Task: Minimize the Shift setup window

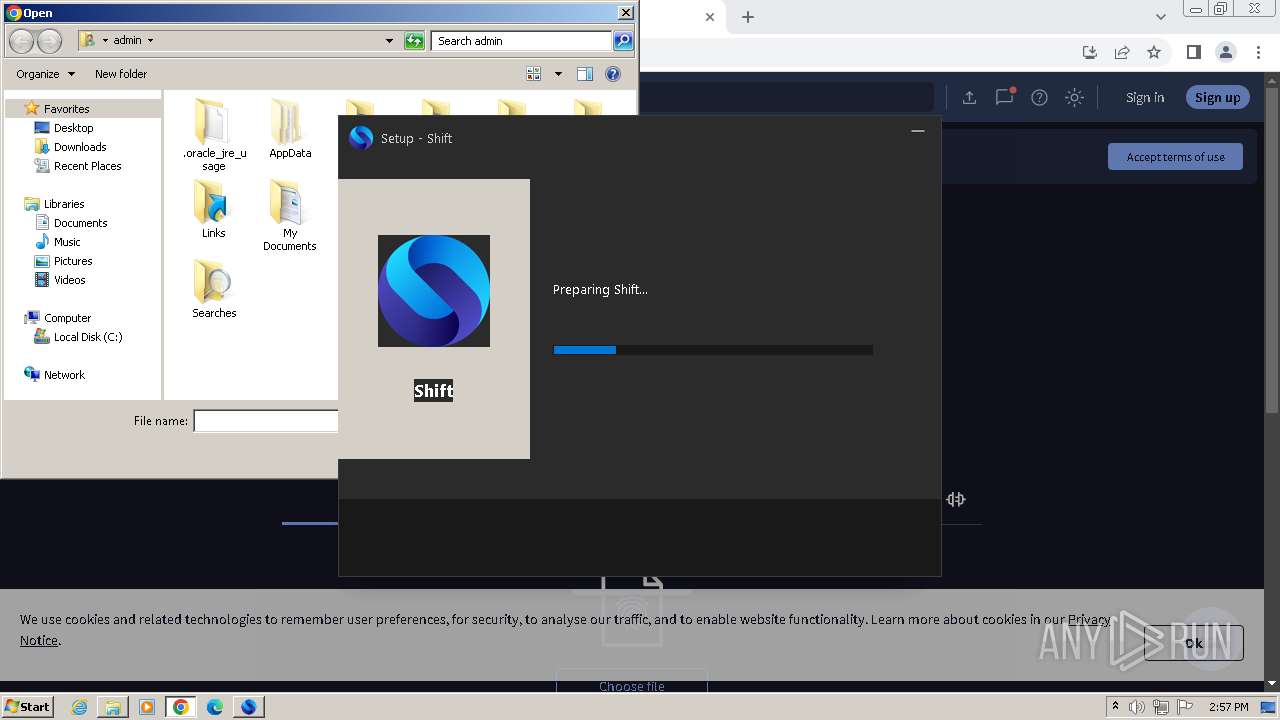Action: [918, 131]
